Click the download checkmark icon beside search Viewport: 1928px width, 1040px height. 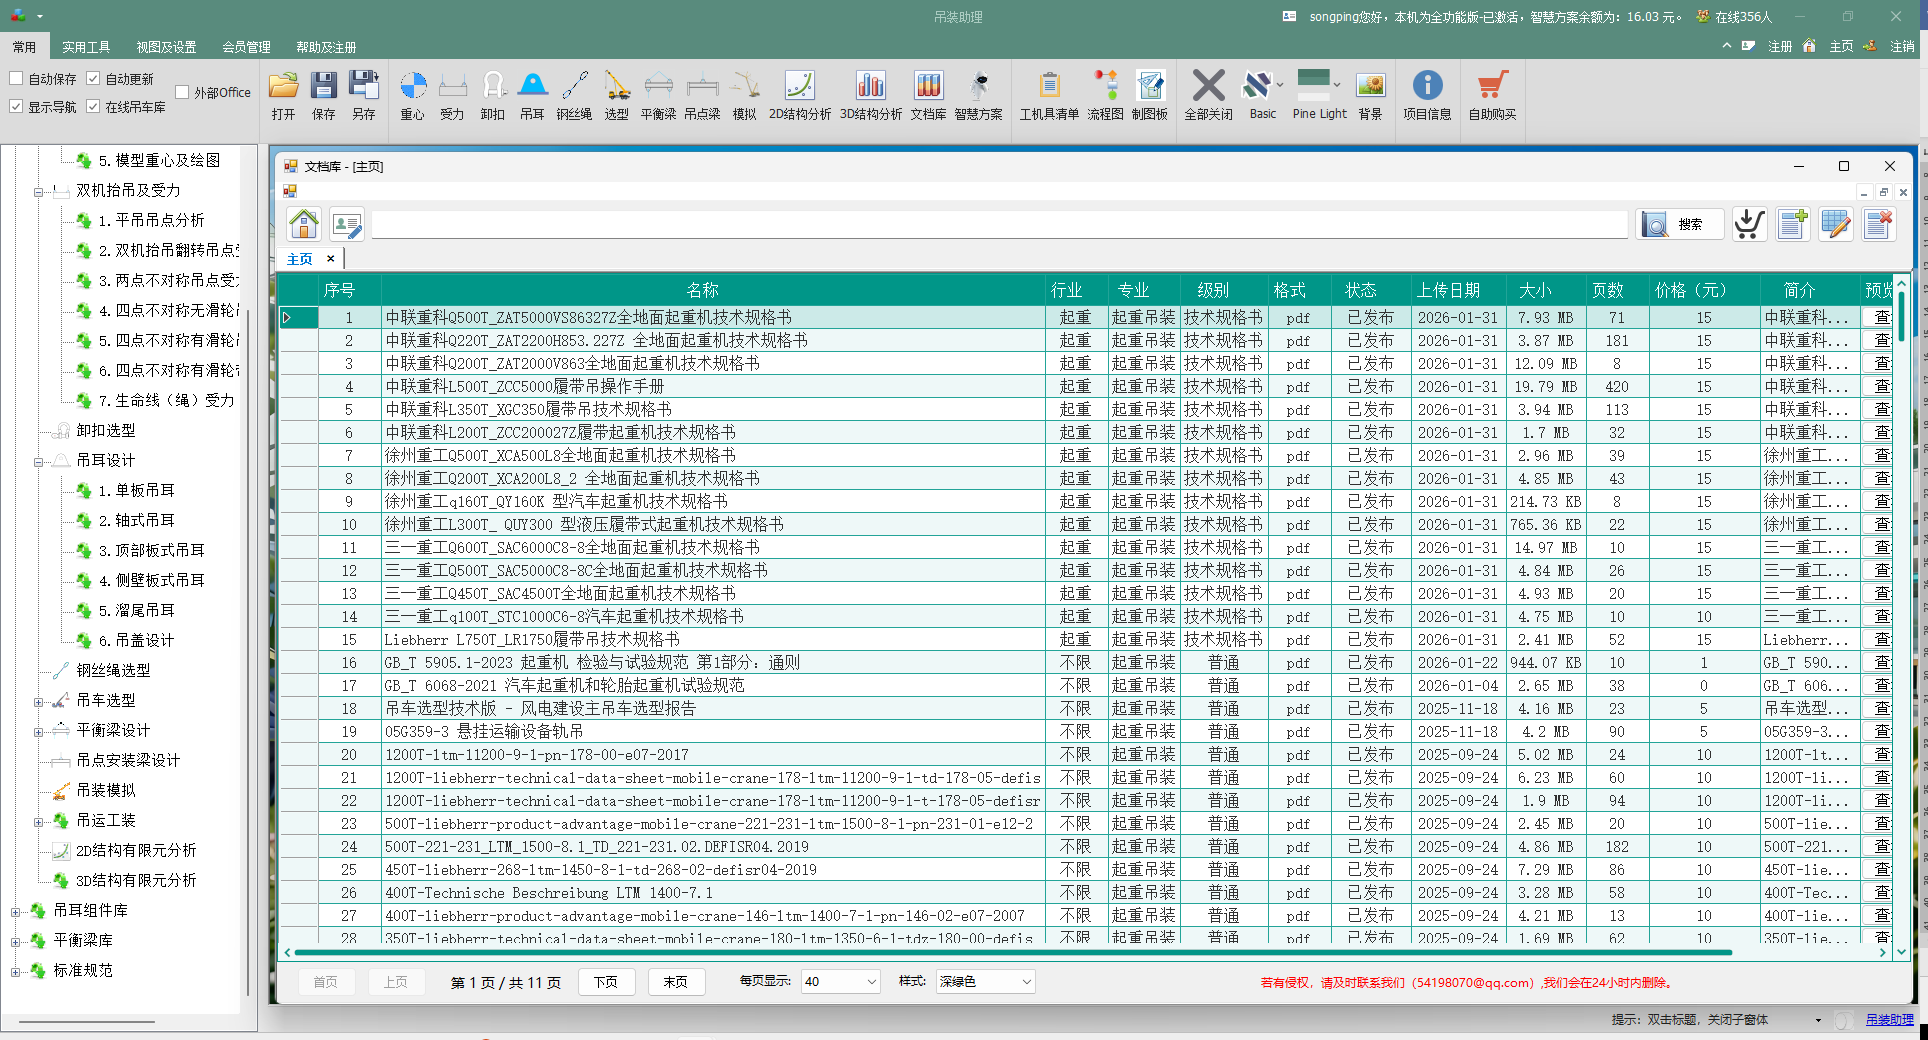click(x=1750, y=224)
